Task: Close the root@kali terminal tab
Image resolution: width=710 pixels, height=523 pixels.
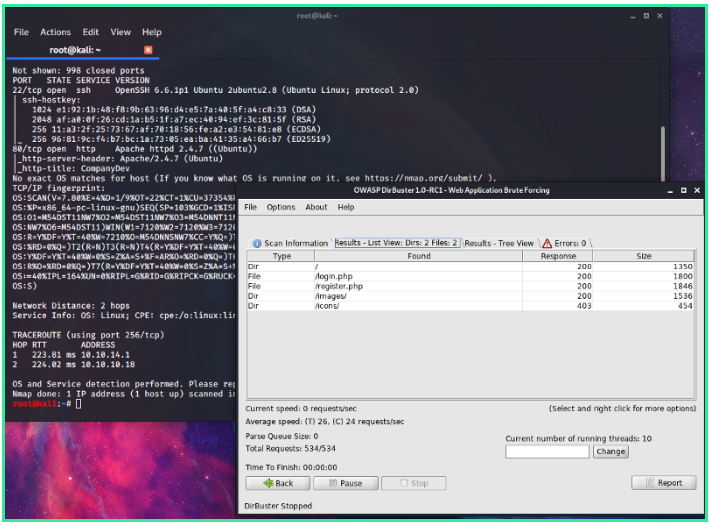Action: [x=148, y=50]
